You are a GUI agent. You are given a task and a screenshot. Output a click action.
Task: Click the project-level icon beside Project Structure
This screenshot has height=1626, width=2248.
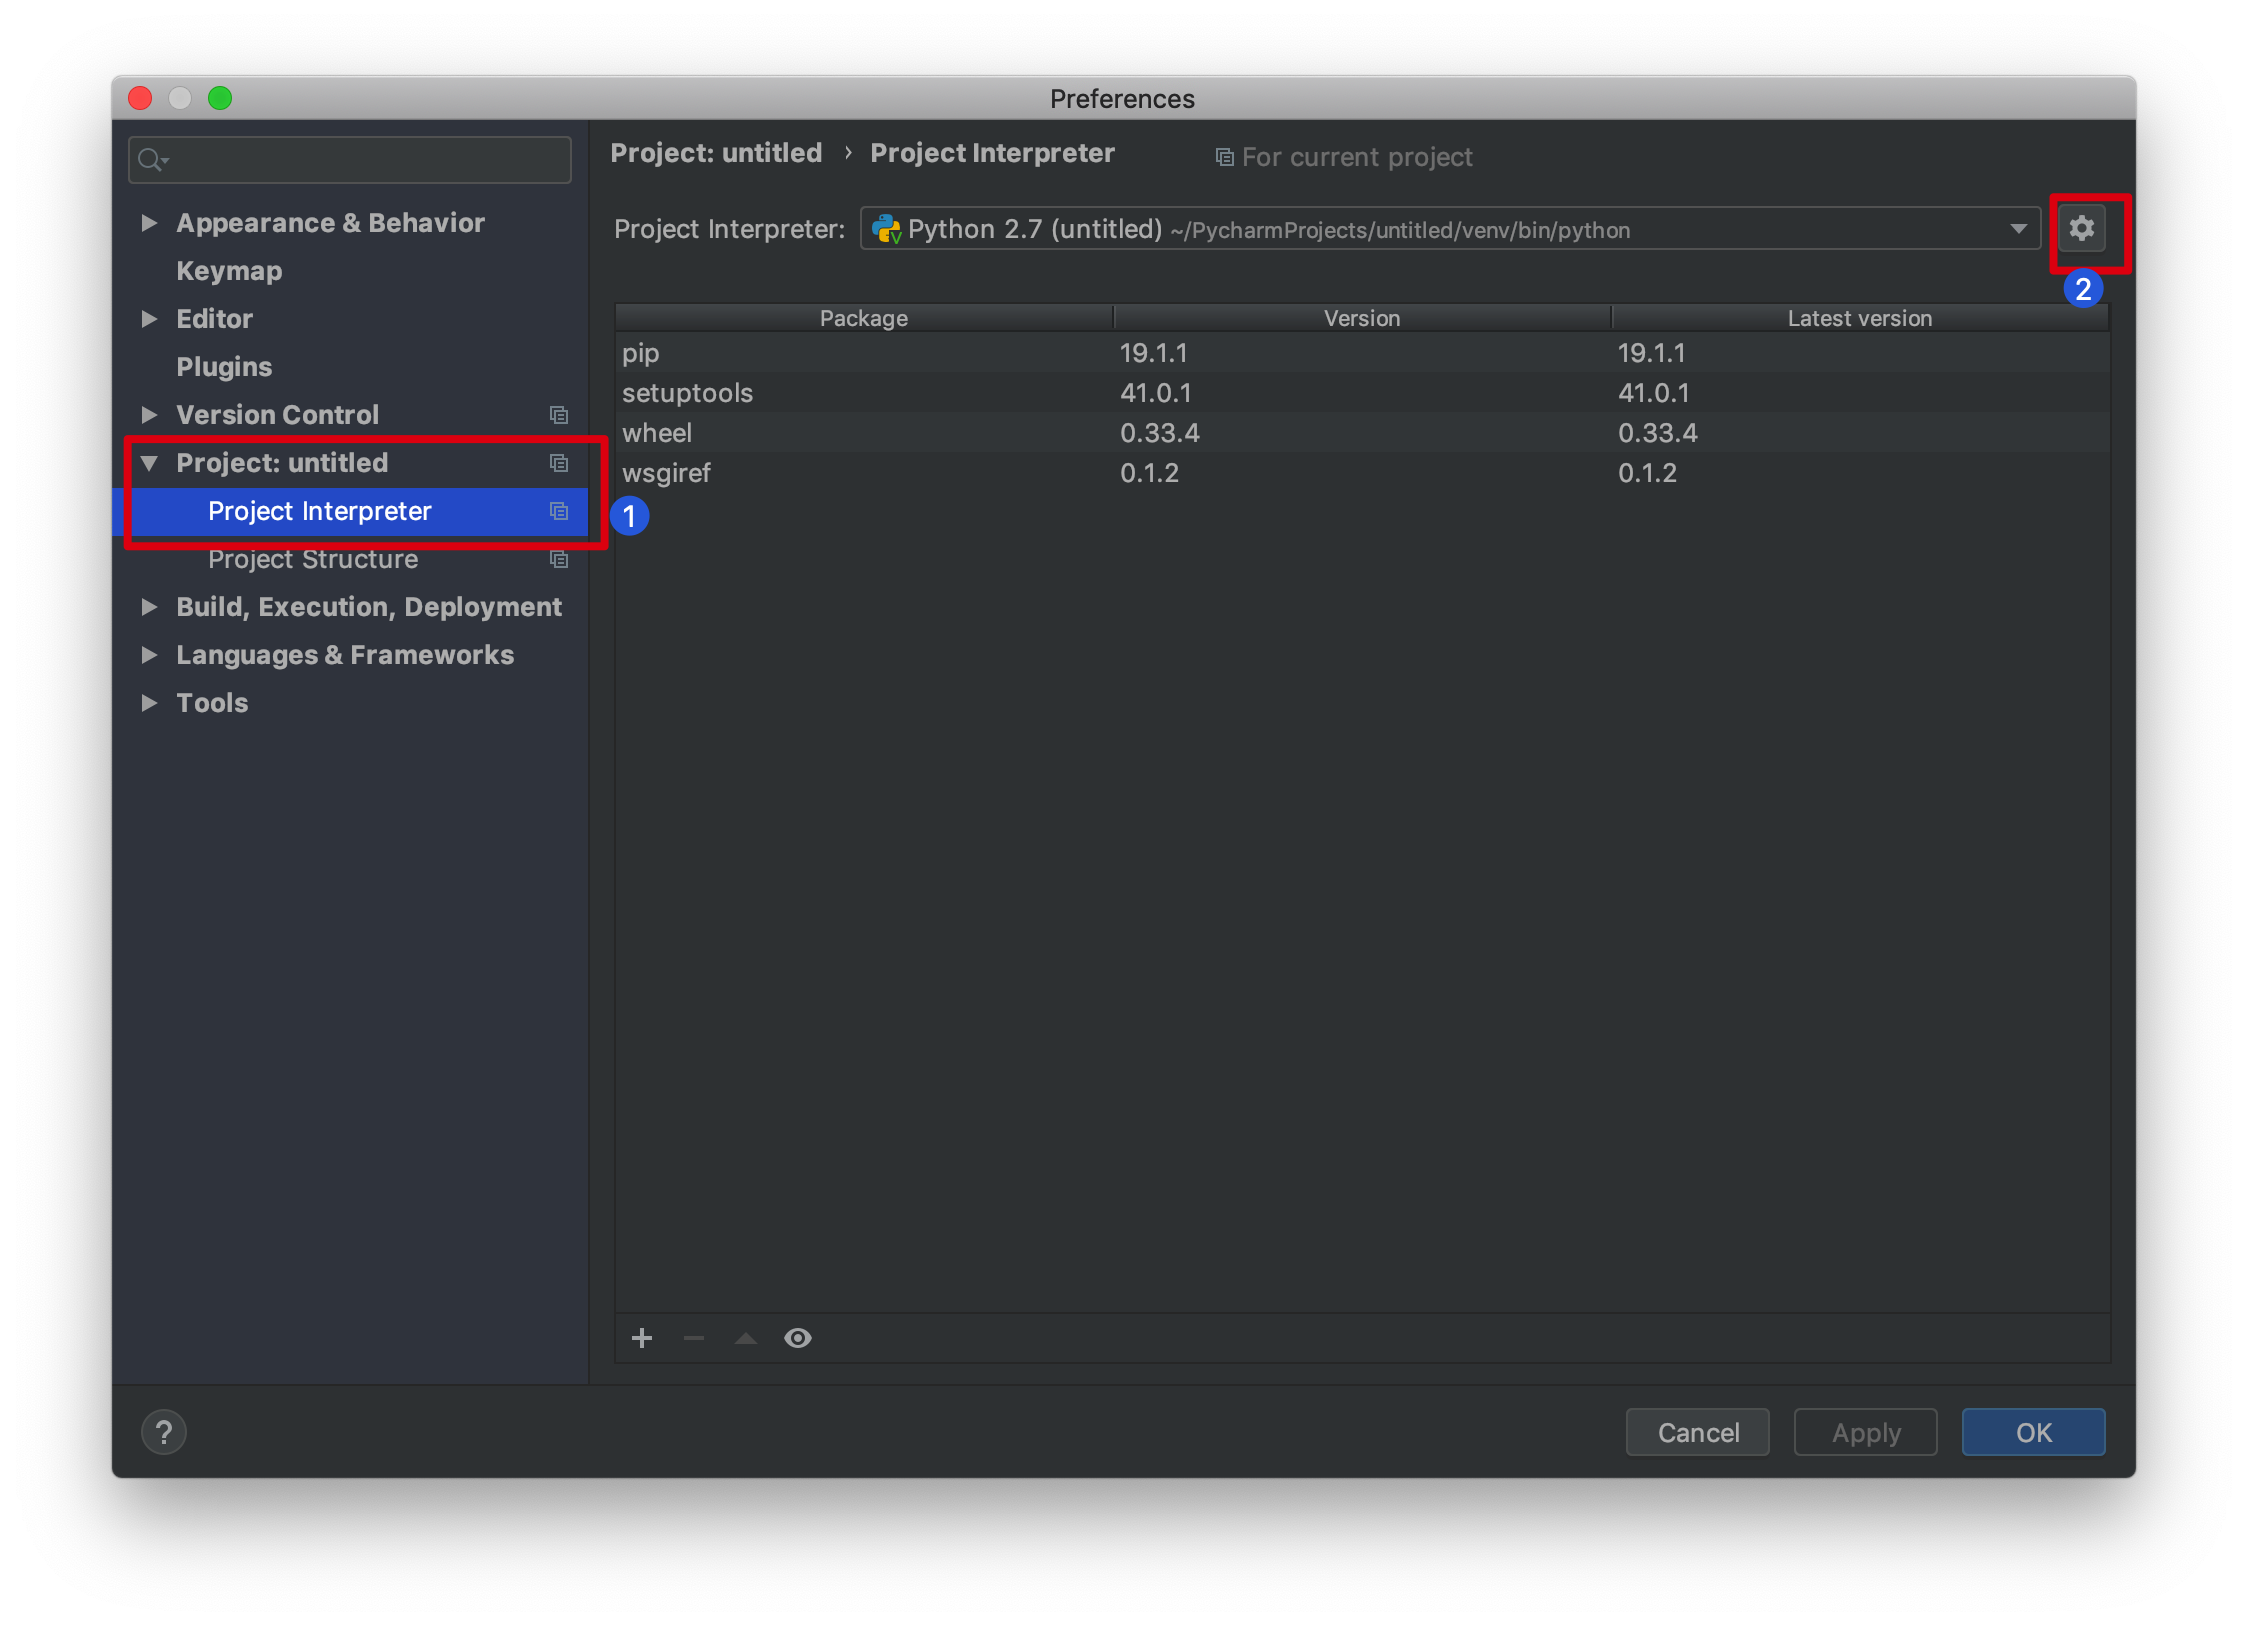tap(559, 559)
